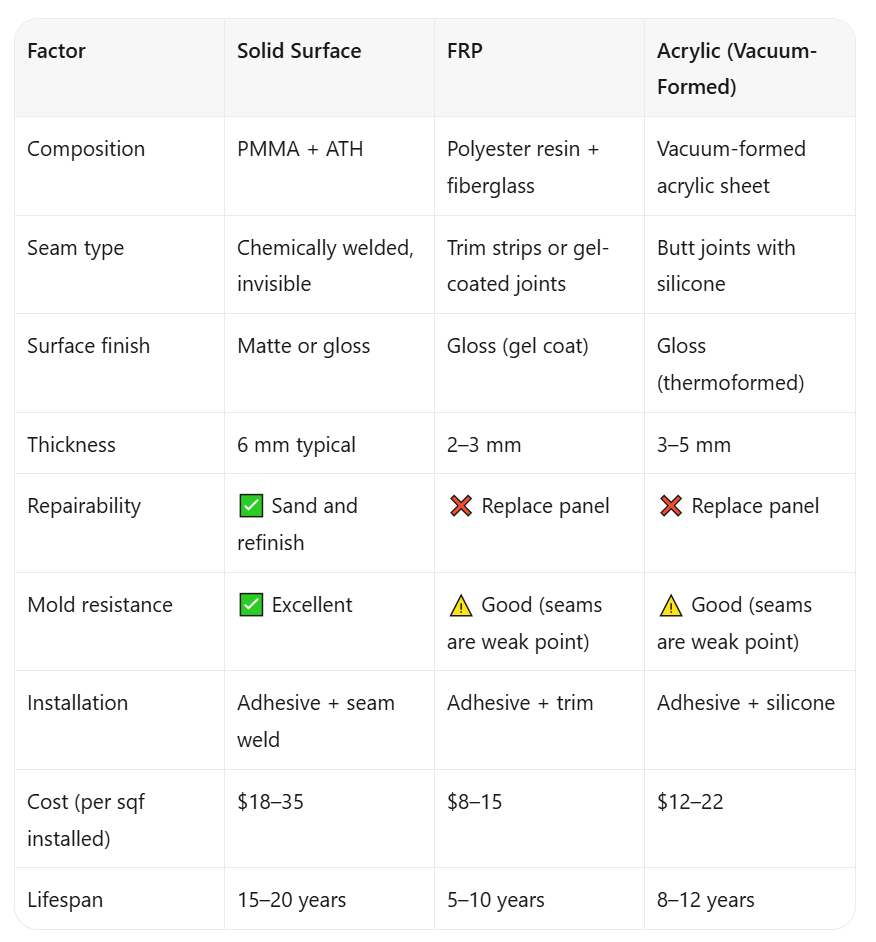
Task: Click yellow warning icon in FRP Mold resistance cell
Action: pos(461,605)
